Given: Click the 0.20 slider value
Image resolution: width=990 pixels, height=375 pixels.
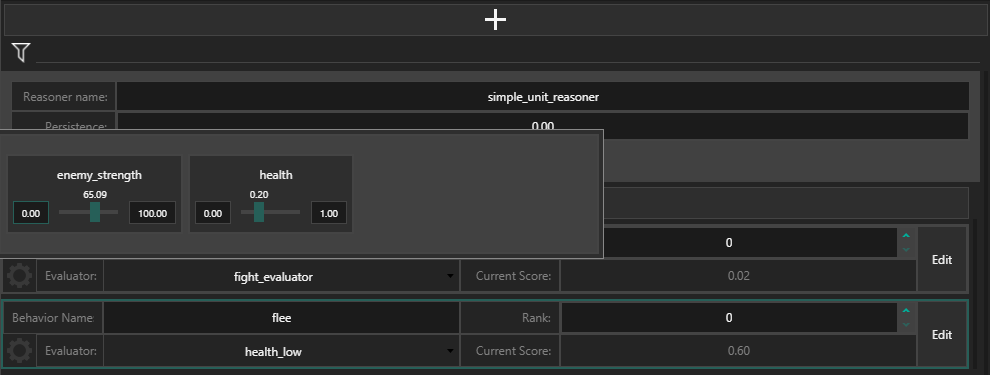Looking at the screenshot, I should click(x=259, y=194).
